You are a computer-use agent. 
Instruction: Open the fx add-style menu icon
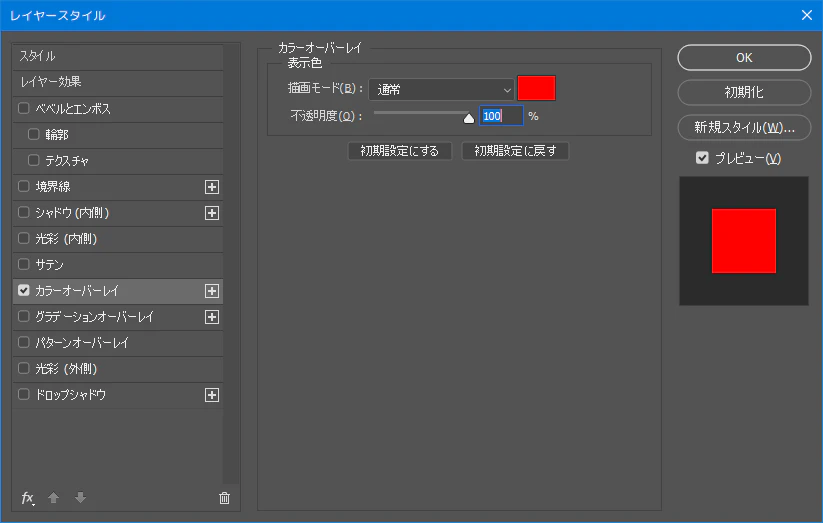point(28,498)
